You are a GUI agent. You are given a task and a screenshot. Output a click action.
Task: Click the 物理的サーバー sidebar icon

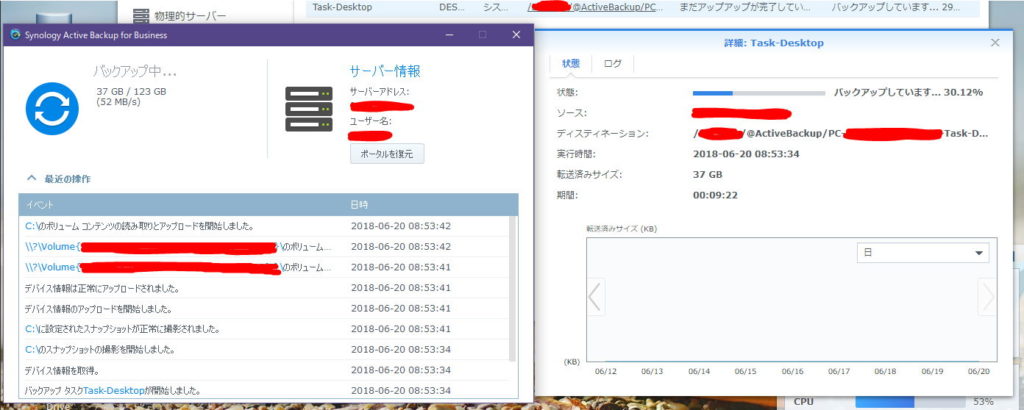pos(140,16)
